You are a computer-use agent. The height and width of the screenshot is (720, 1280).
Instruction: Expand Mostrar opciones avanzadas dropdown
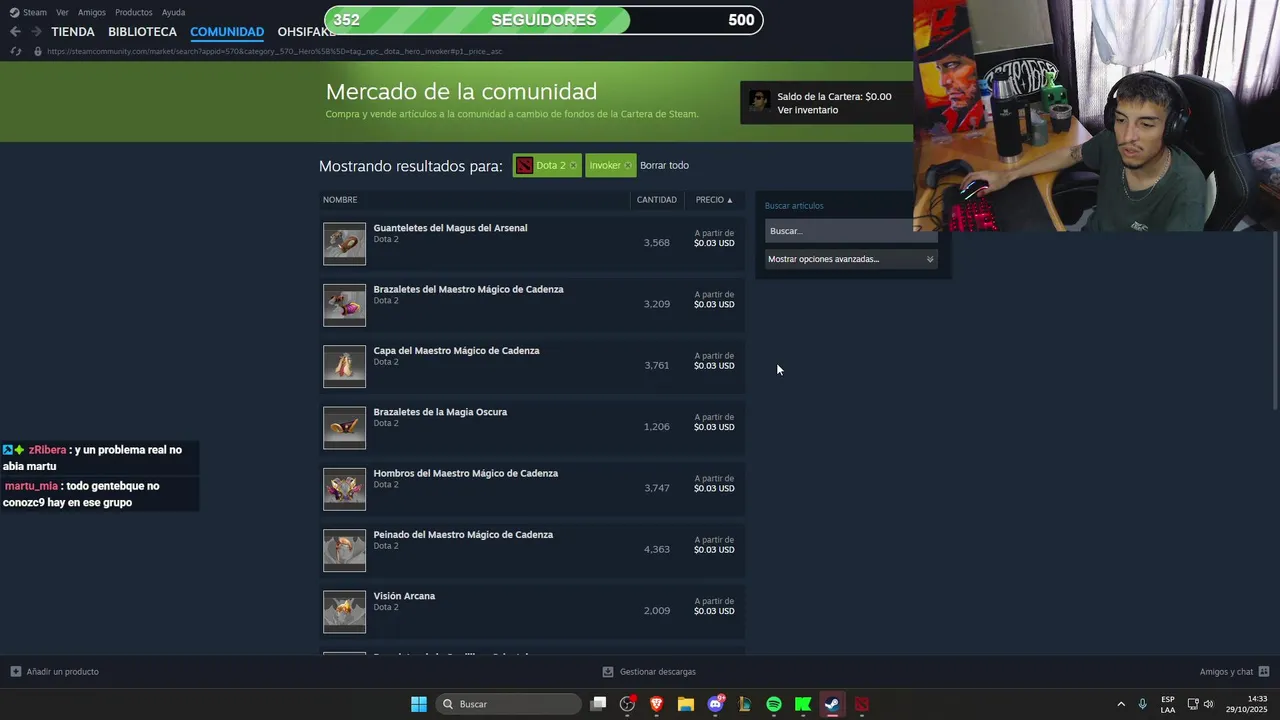[x=851, y=259]
